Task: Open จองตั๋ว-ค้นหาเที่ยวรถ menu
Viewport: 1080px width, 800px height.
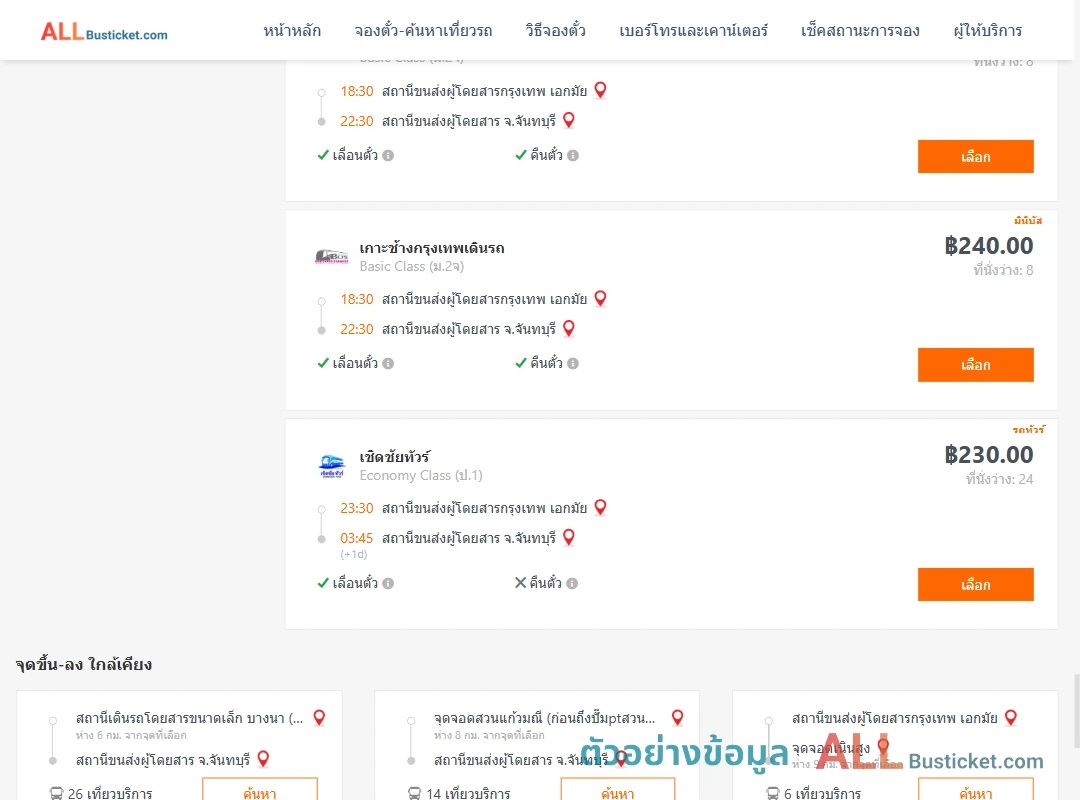Action: pos(423,31)
